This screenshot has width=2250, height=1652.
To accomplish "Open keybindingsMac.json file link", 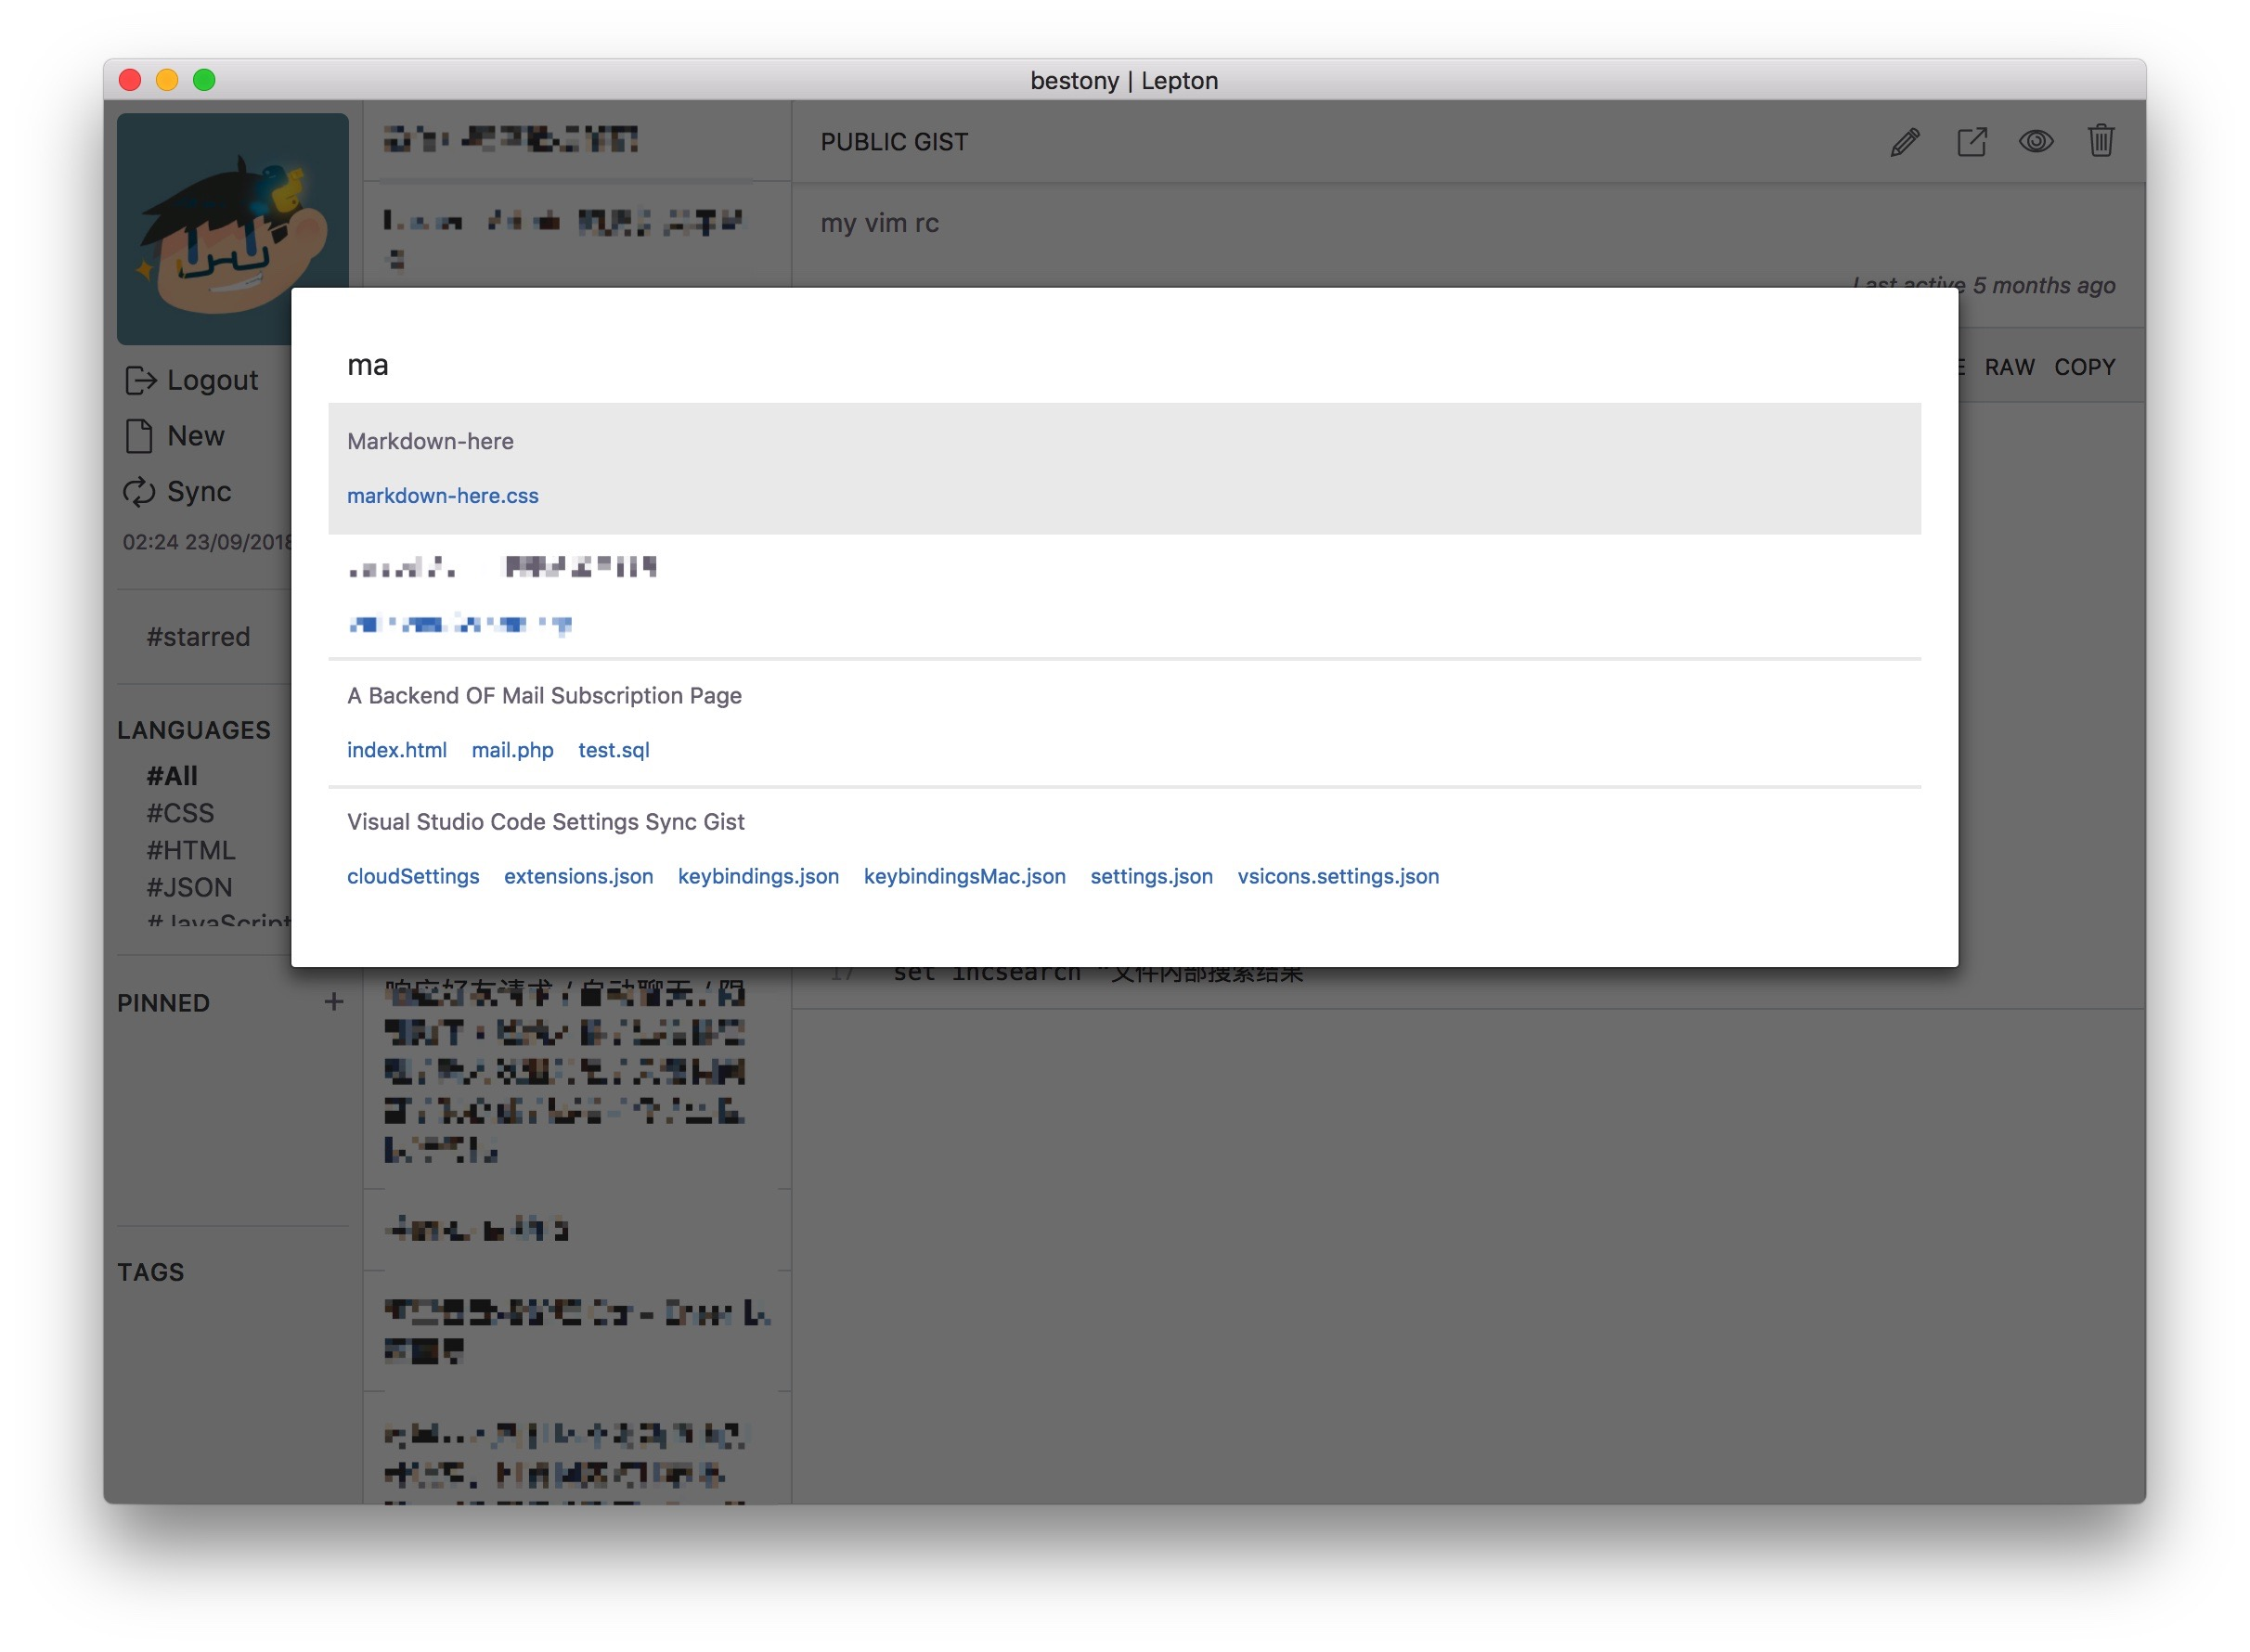I will tap(964, 876).
